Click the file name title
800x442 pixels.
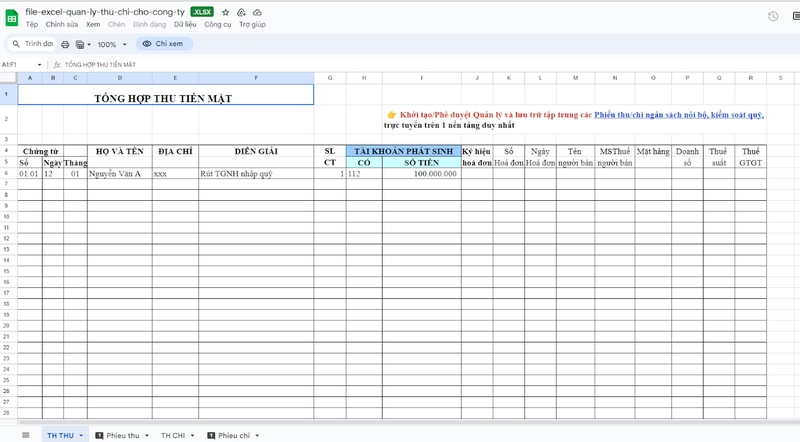click(105, 12)
